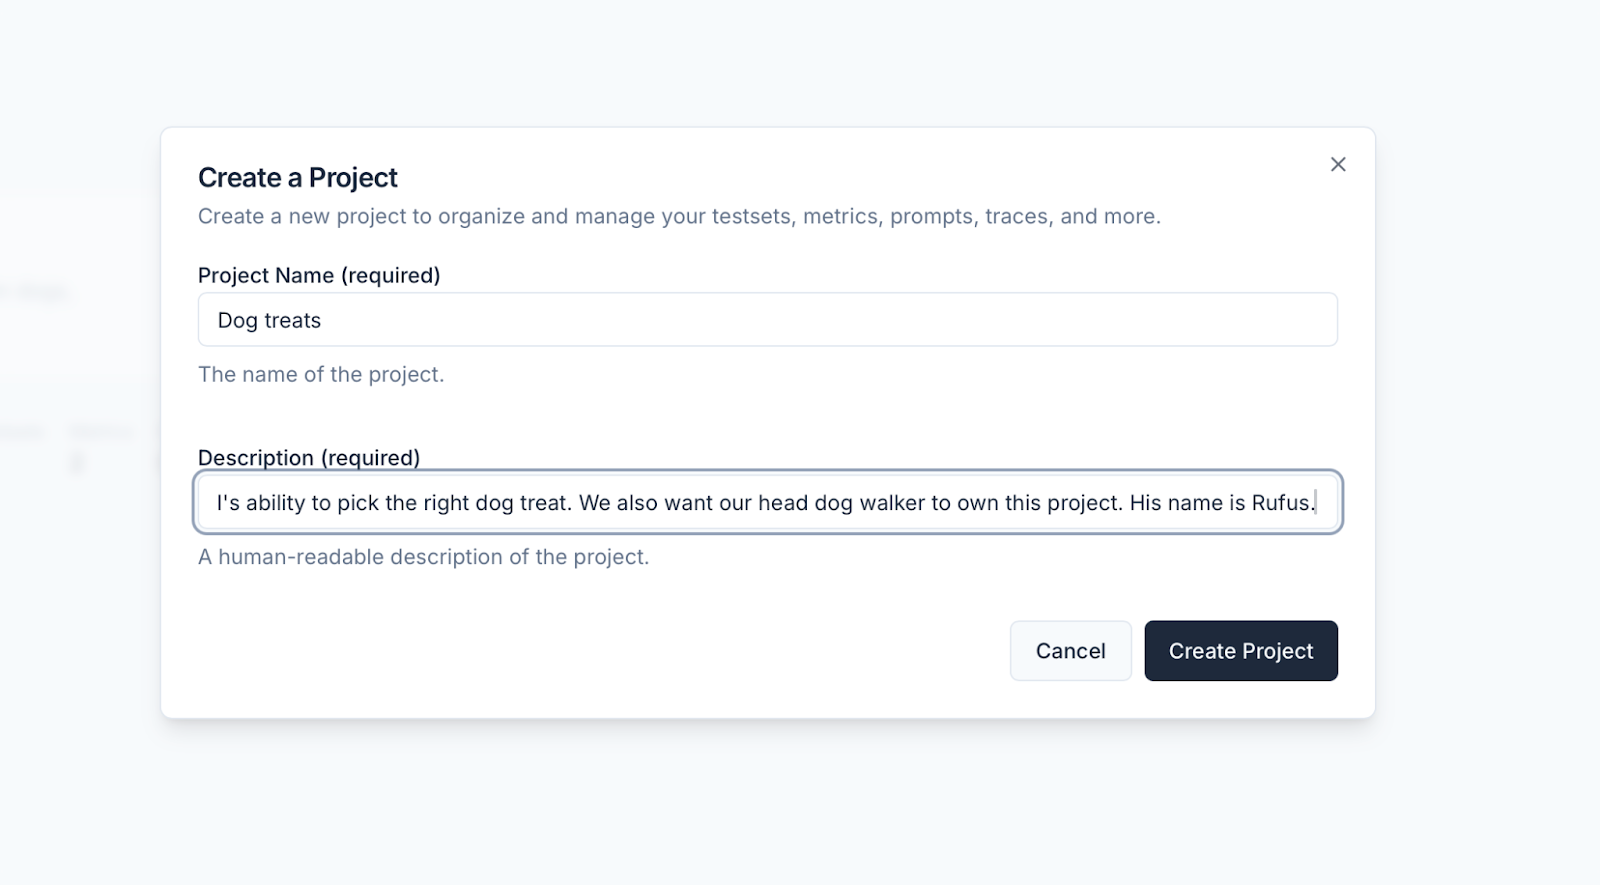Click the dialog subtitle about organizing testsets

679,215
